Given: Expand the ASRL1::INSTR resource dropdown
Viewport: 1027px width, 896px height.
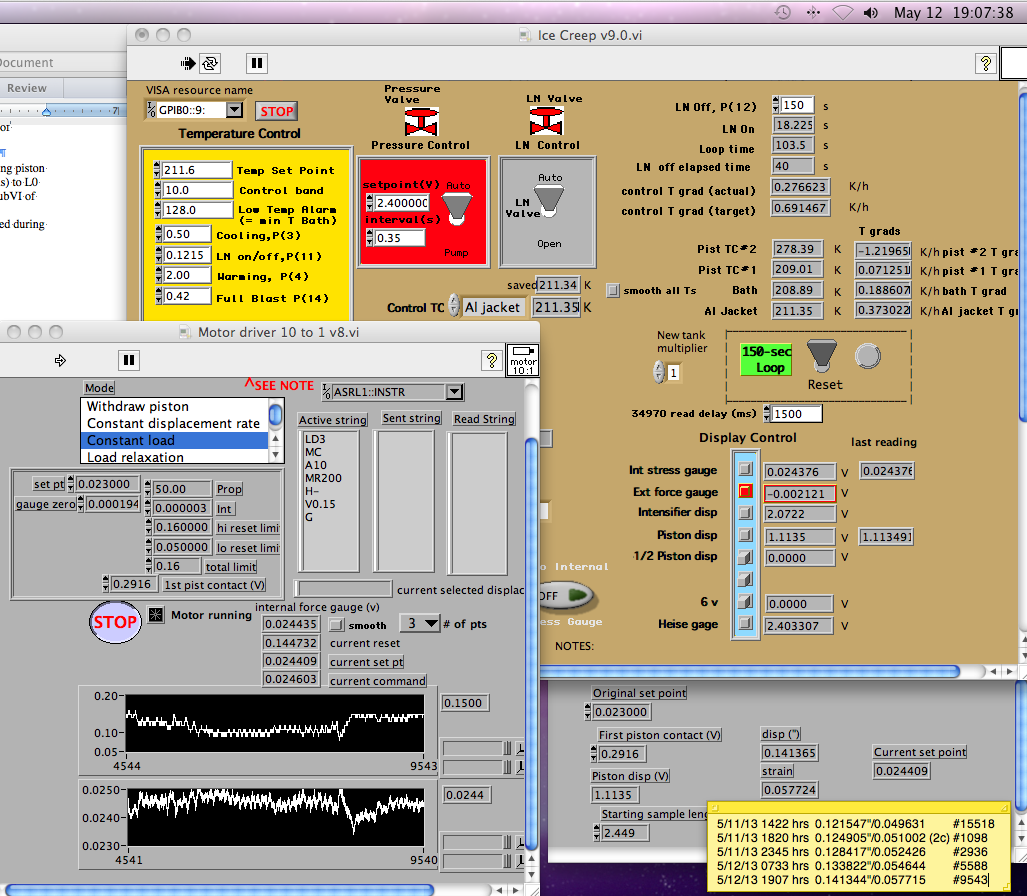Looking at the screenshot, I should pyautogui.click(x=454, y=391).
